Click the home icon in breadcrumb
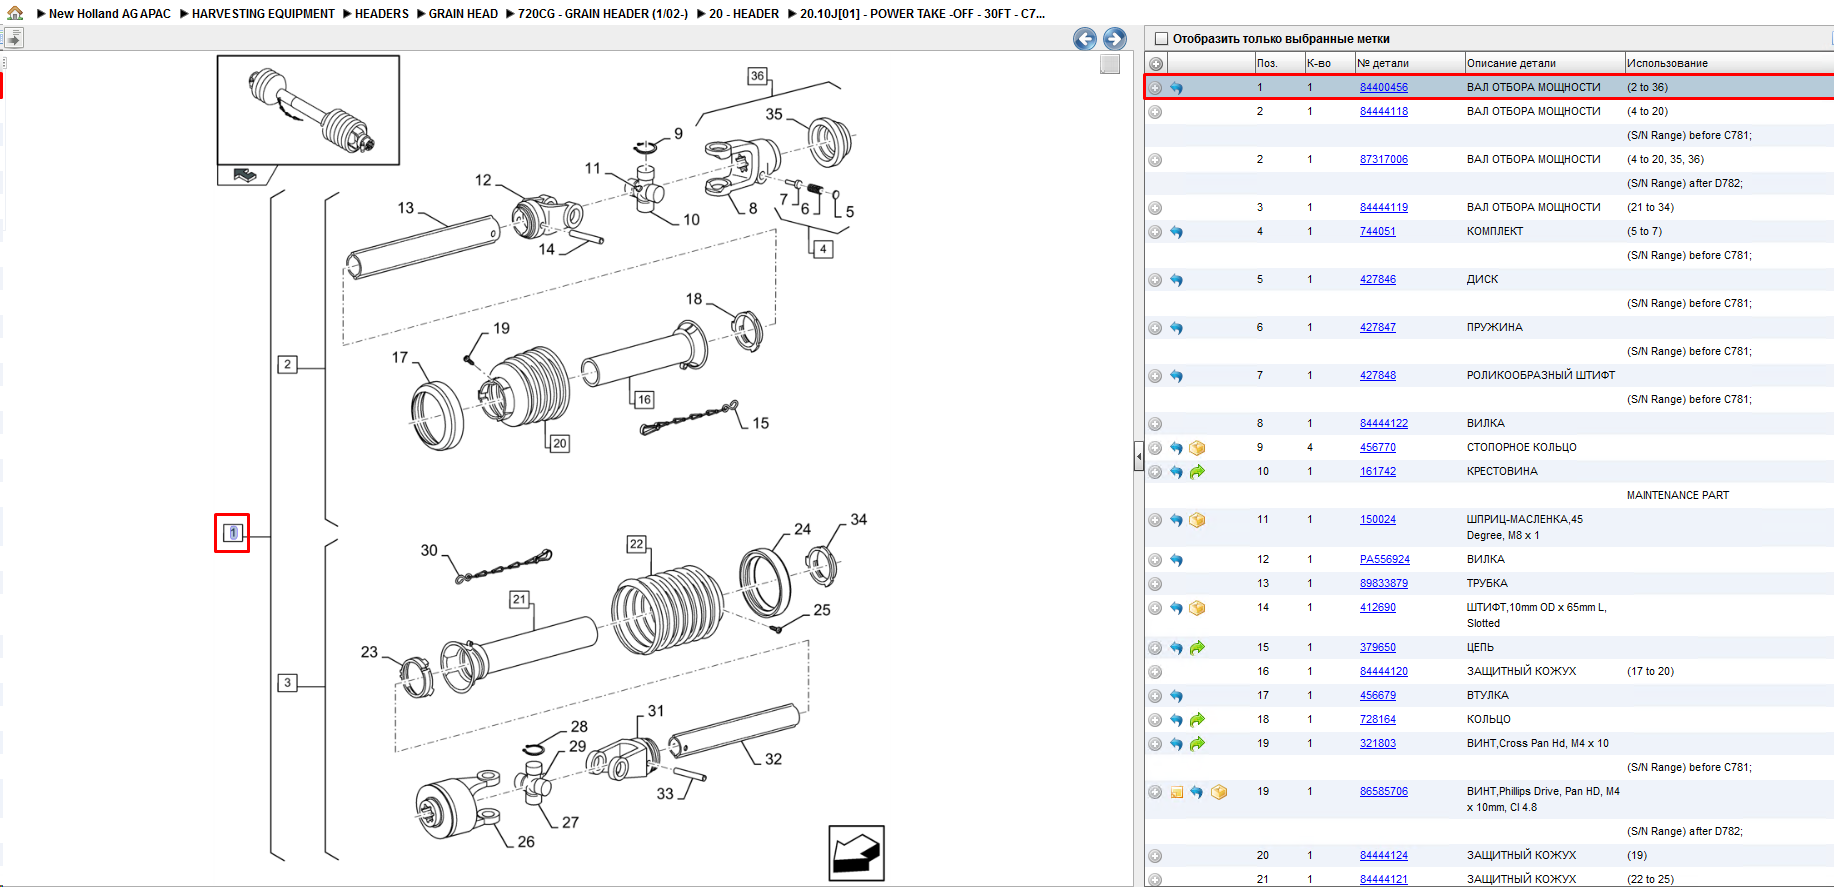 [x=15, y=13]
